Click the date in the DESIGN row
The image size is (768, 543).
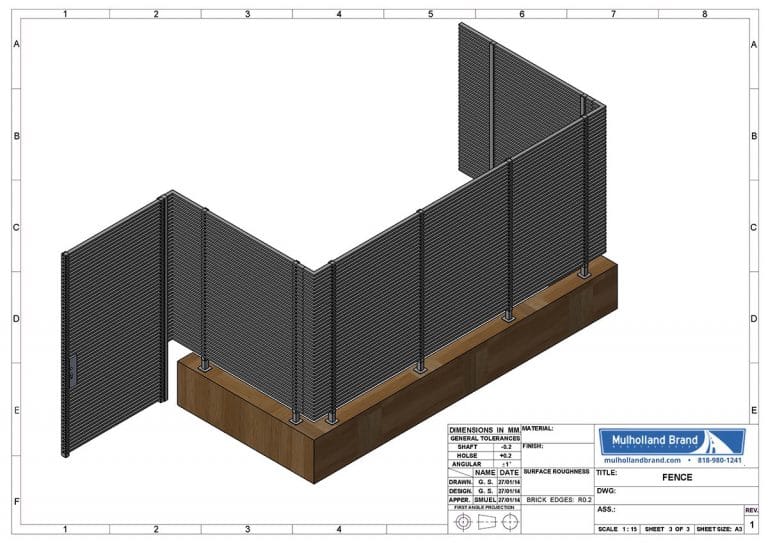click(x=509, y=491)
